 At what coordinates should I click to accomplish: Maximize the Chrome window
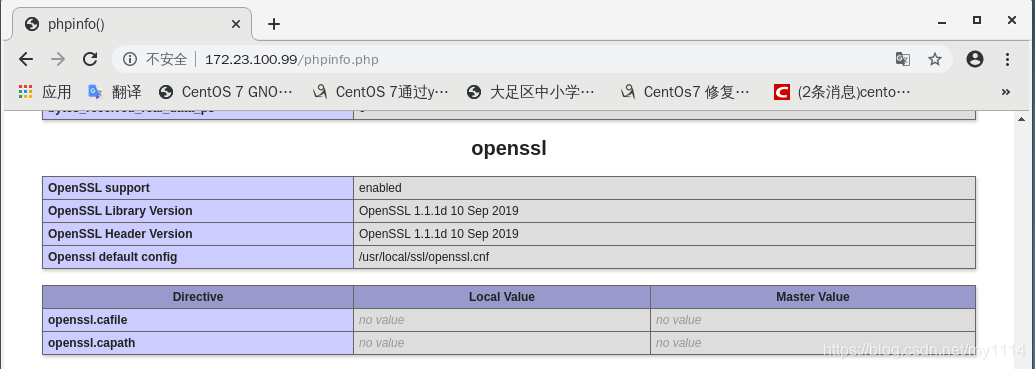pyautogui.click(x=977, y=20)
